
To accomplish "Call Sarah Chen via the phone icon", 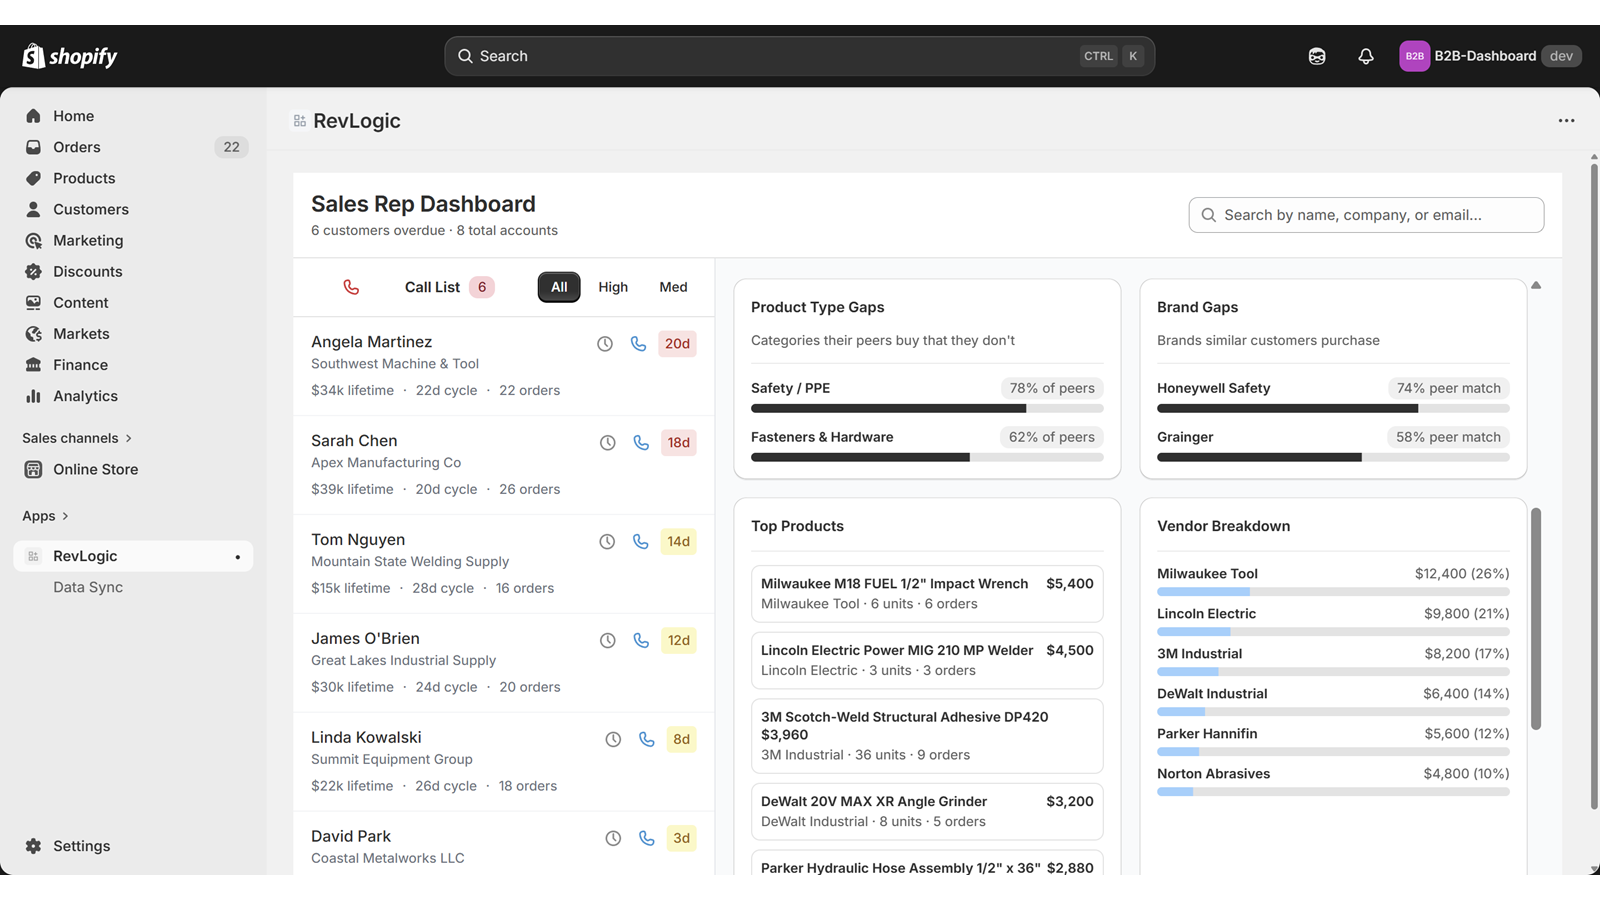I will point(641,442).
